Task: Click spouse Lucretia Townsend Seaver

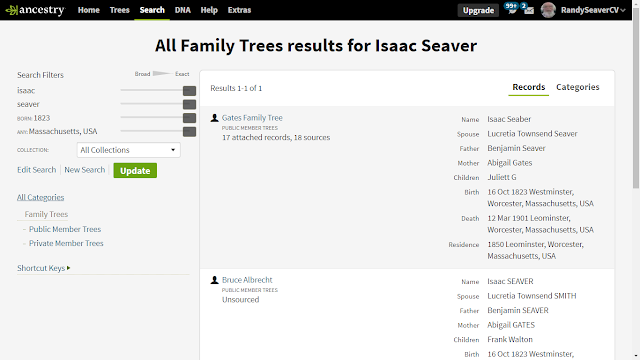Action: (532, 134)
